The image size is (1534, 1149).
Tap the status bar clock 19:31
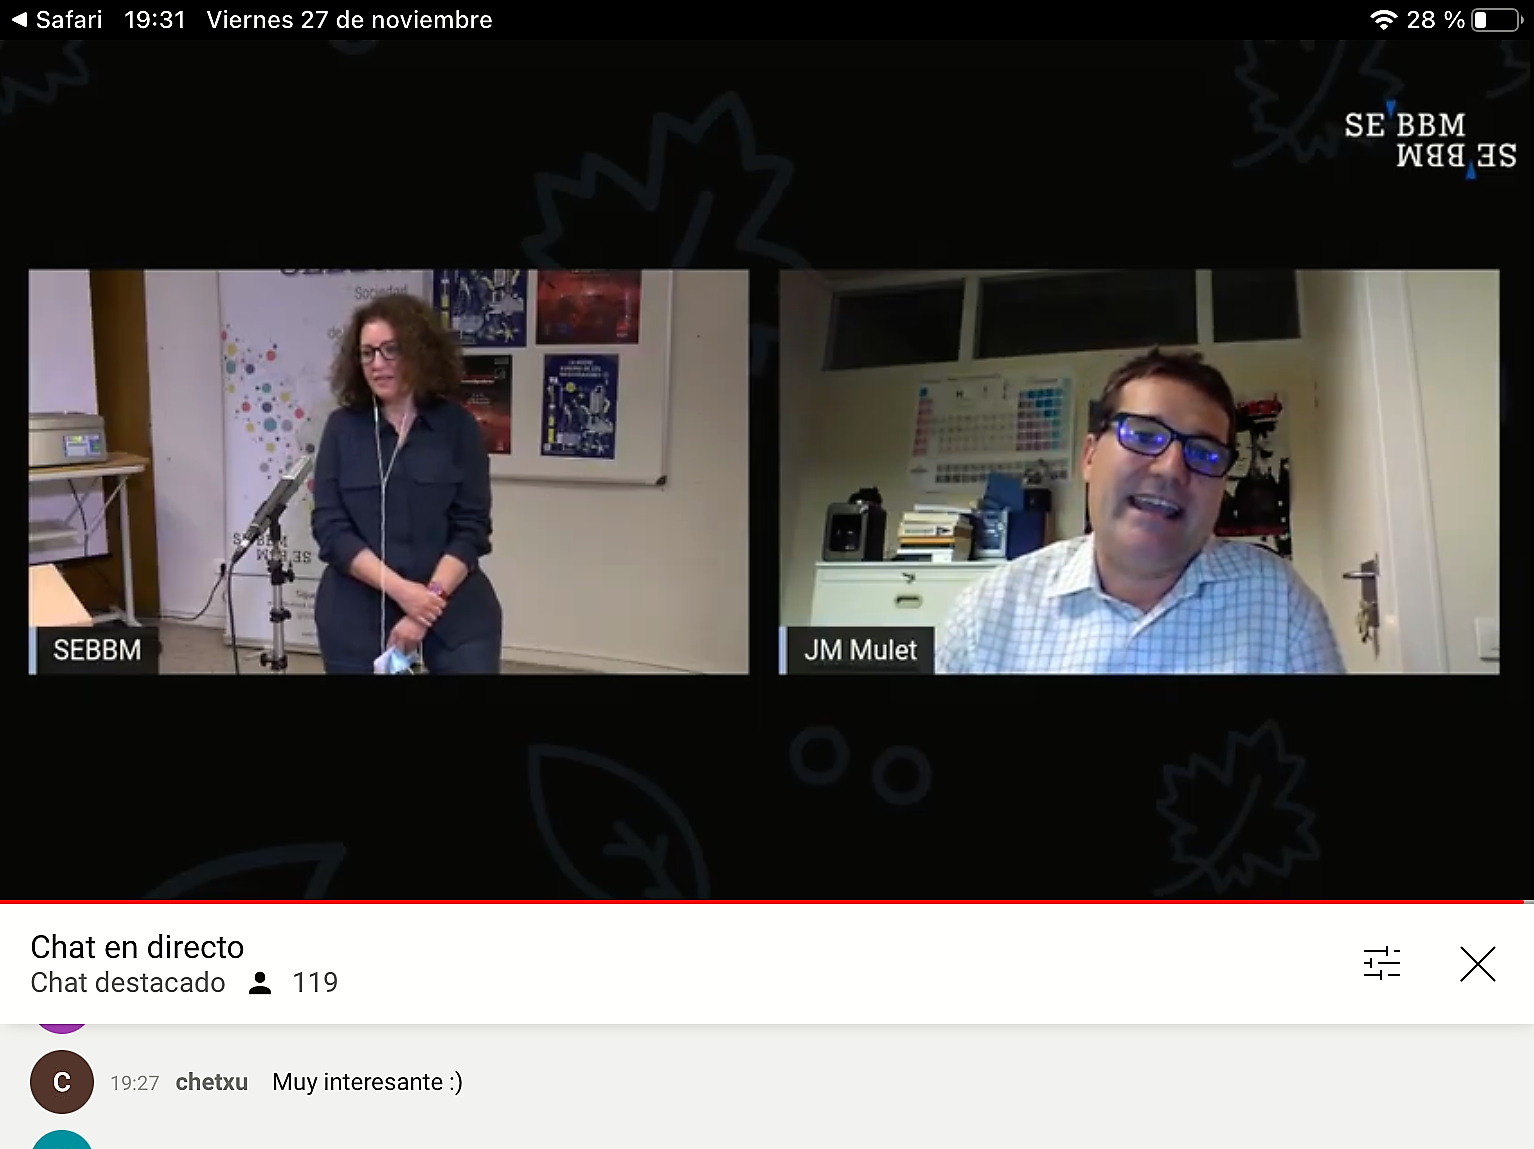(154, 20)
